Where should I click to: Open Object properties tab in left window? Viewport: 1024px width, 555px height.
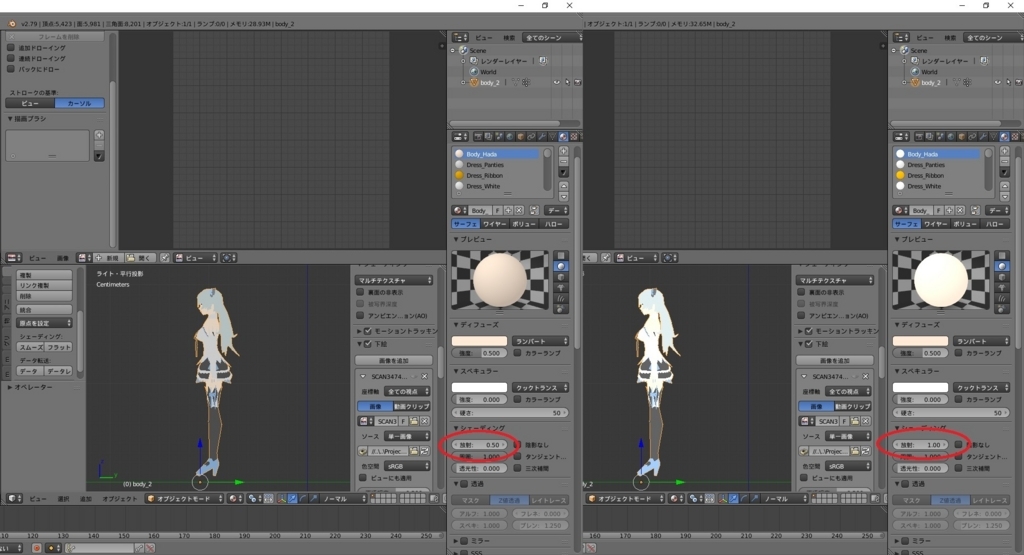point(520,136)
